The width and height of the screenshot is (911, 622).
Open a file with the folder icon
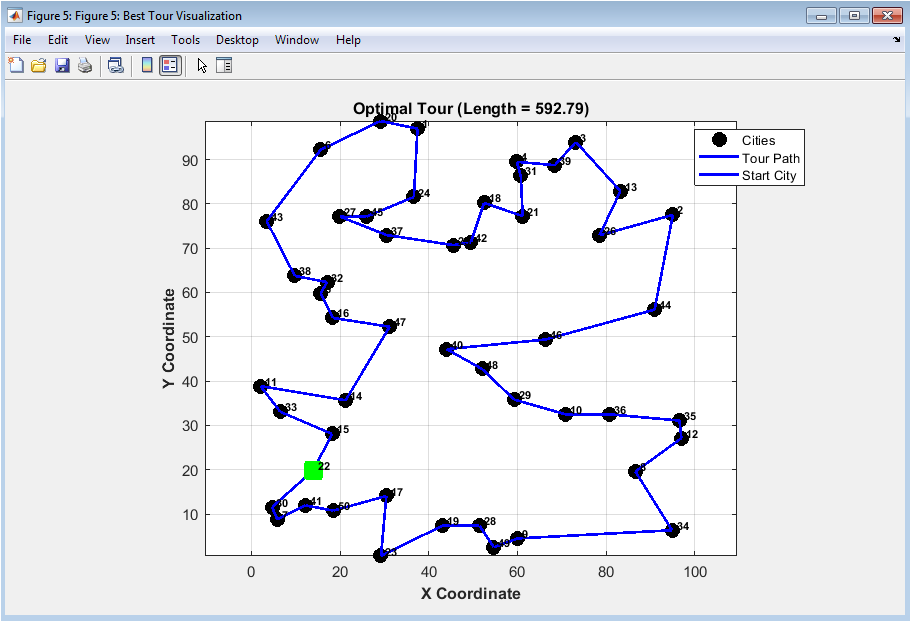point(39,66)
